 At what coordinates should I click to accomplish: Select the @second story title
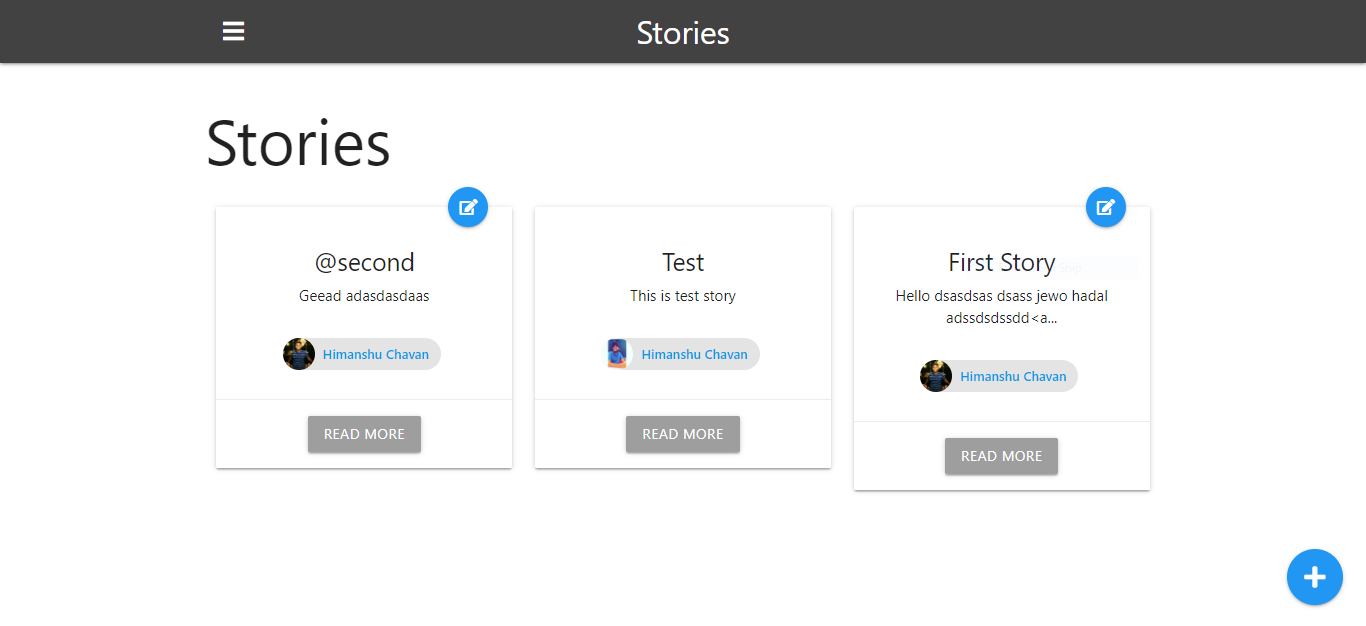coord(364,262)
